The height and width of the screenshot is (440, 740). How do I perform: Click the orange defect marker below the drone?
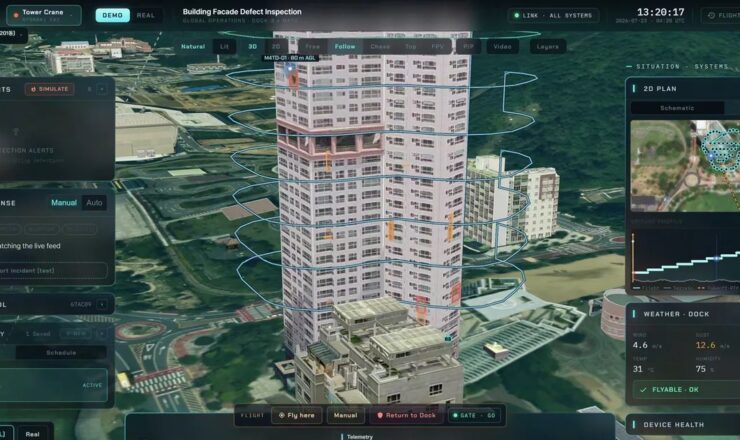[294, 81]
